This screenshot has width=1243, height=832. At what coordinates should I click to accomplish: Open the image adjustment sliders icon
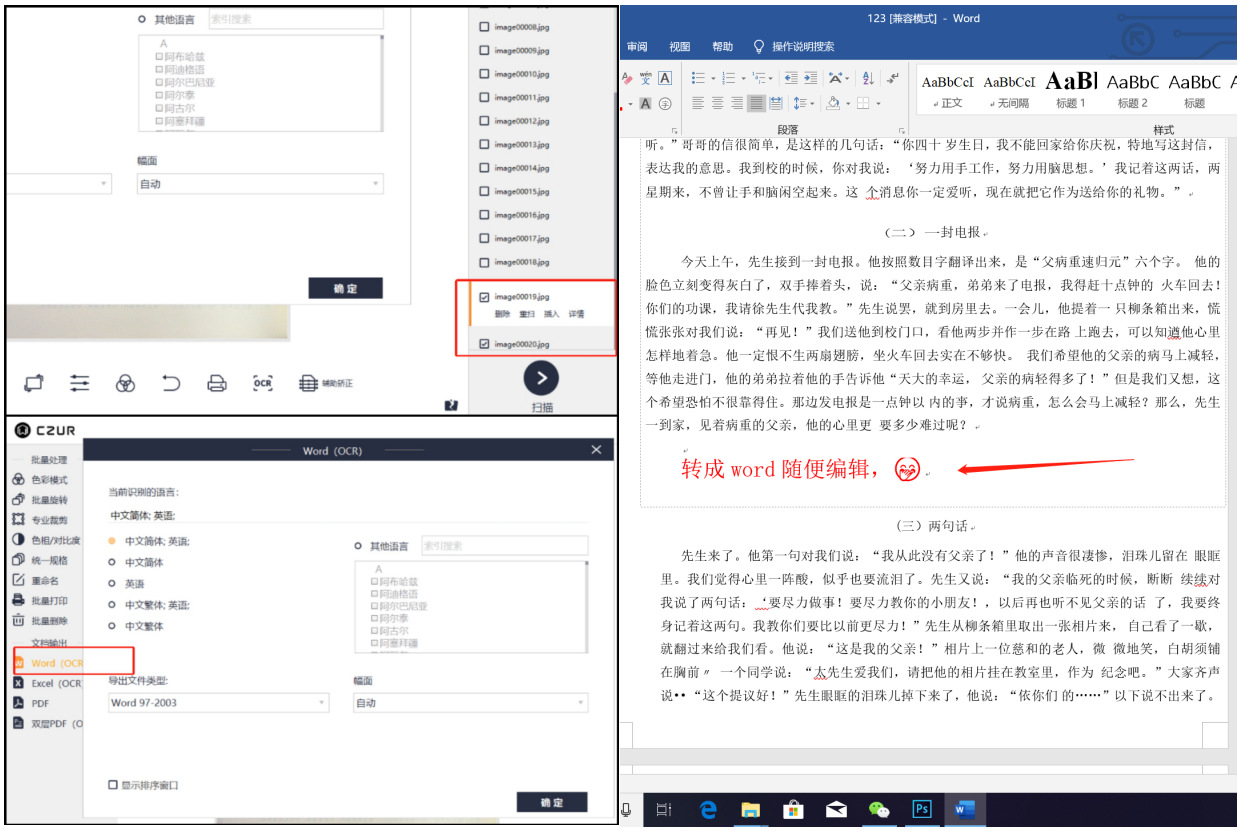click(x=80, y=382)
